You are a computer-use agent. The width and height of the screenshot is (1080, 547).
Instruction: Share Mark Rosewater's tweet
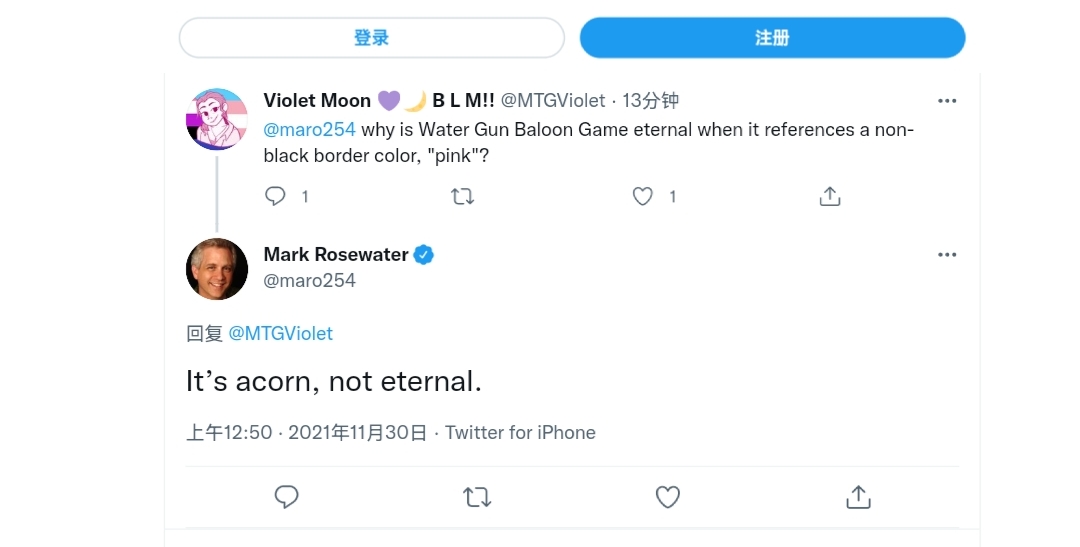857,496
